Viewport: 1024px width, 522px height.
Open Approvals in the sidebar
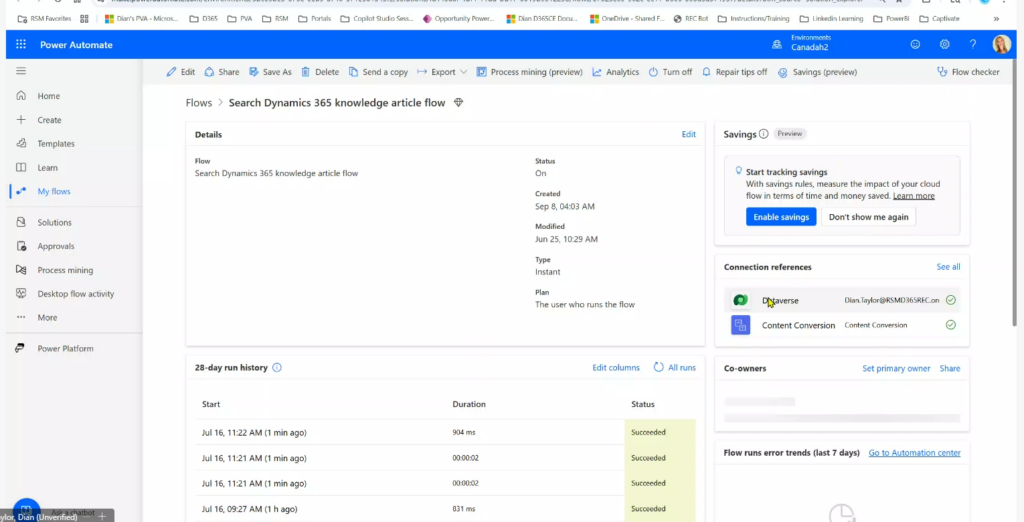point(56,246)
